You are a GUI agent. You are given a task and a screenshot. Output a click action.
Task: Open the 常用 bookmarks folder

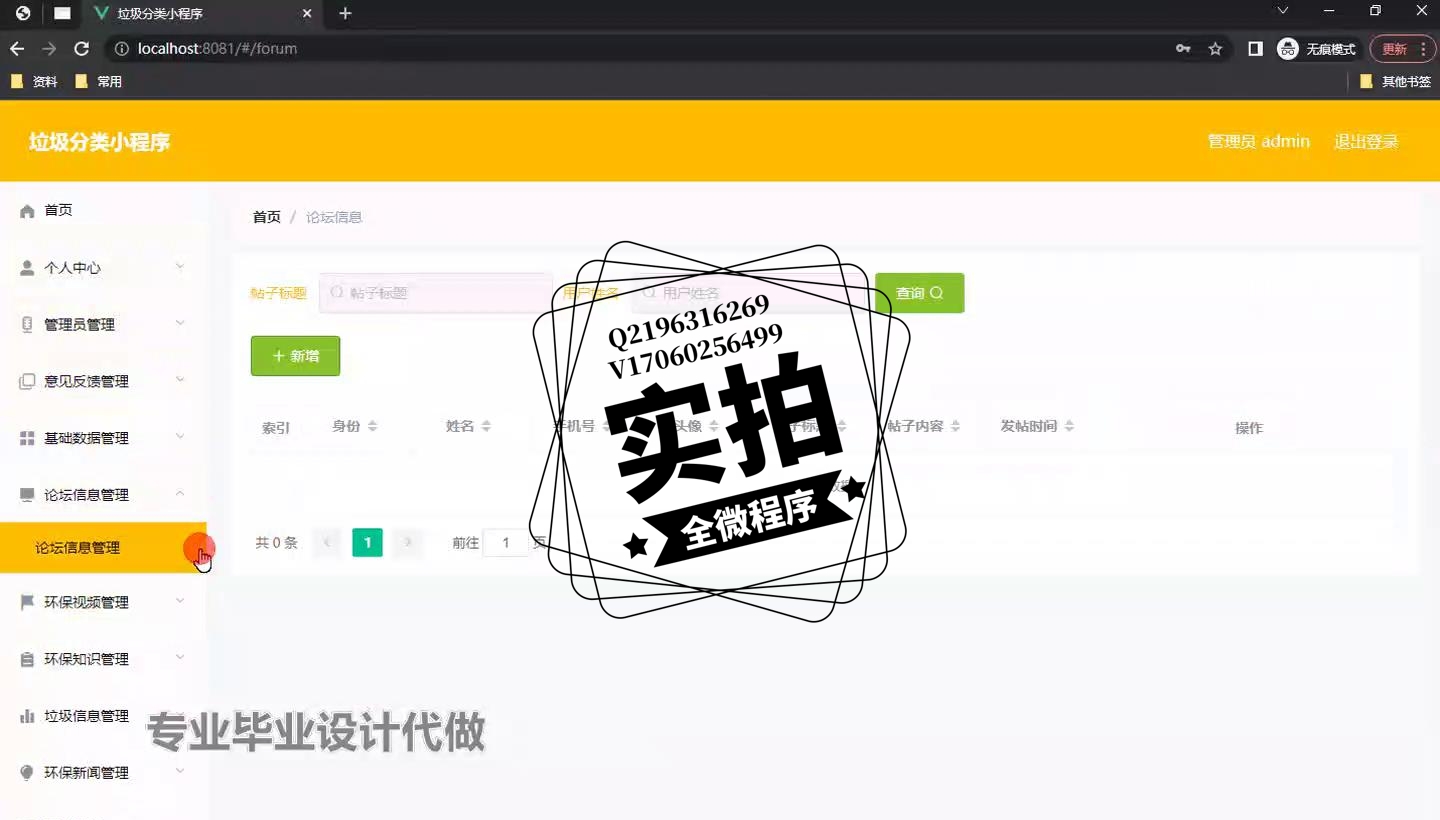pyautogui.click(x=99, y=82)
